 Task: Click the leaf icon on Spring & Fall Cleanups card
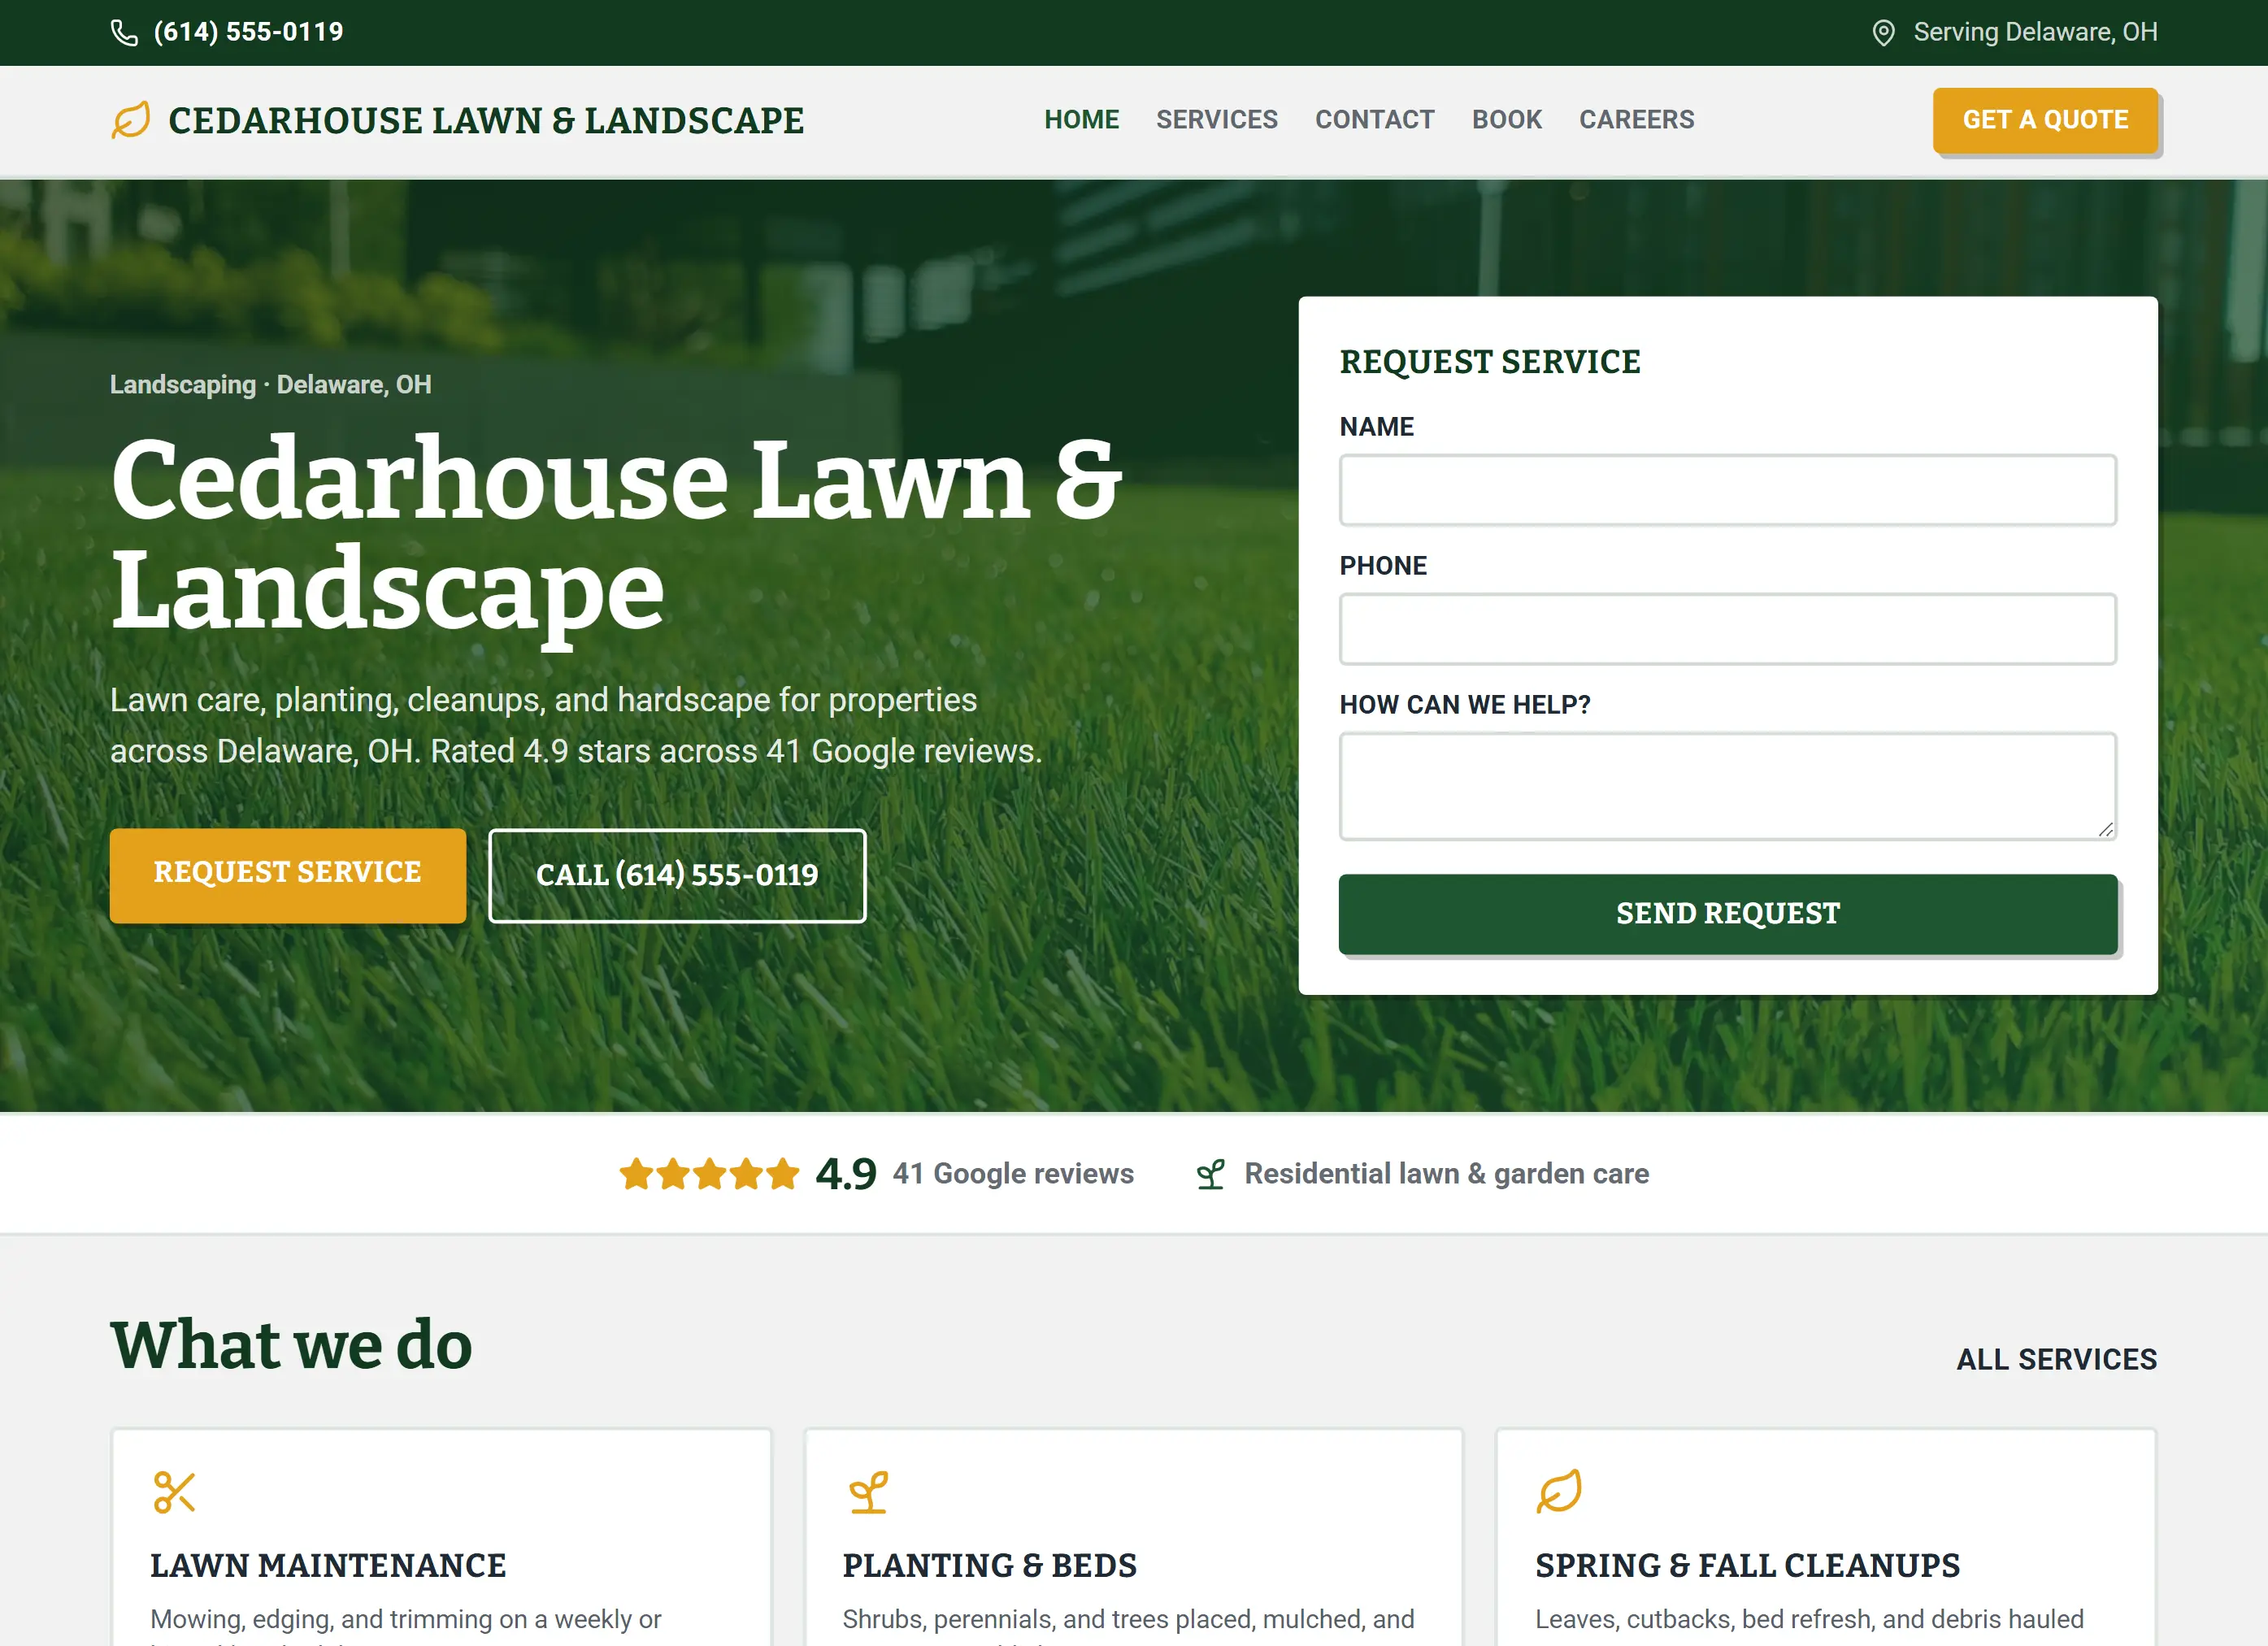(1559, 1492)
